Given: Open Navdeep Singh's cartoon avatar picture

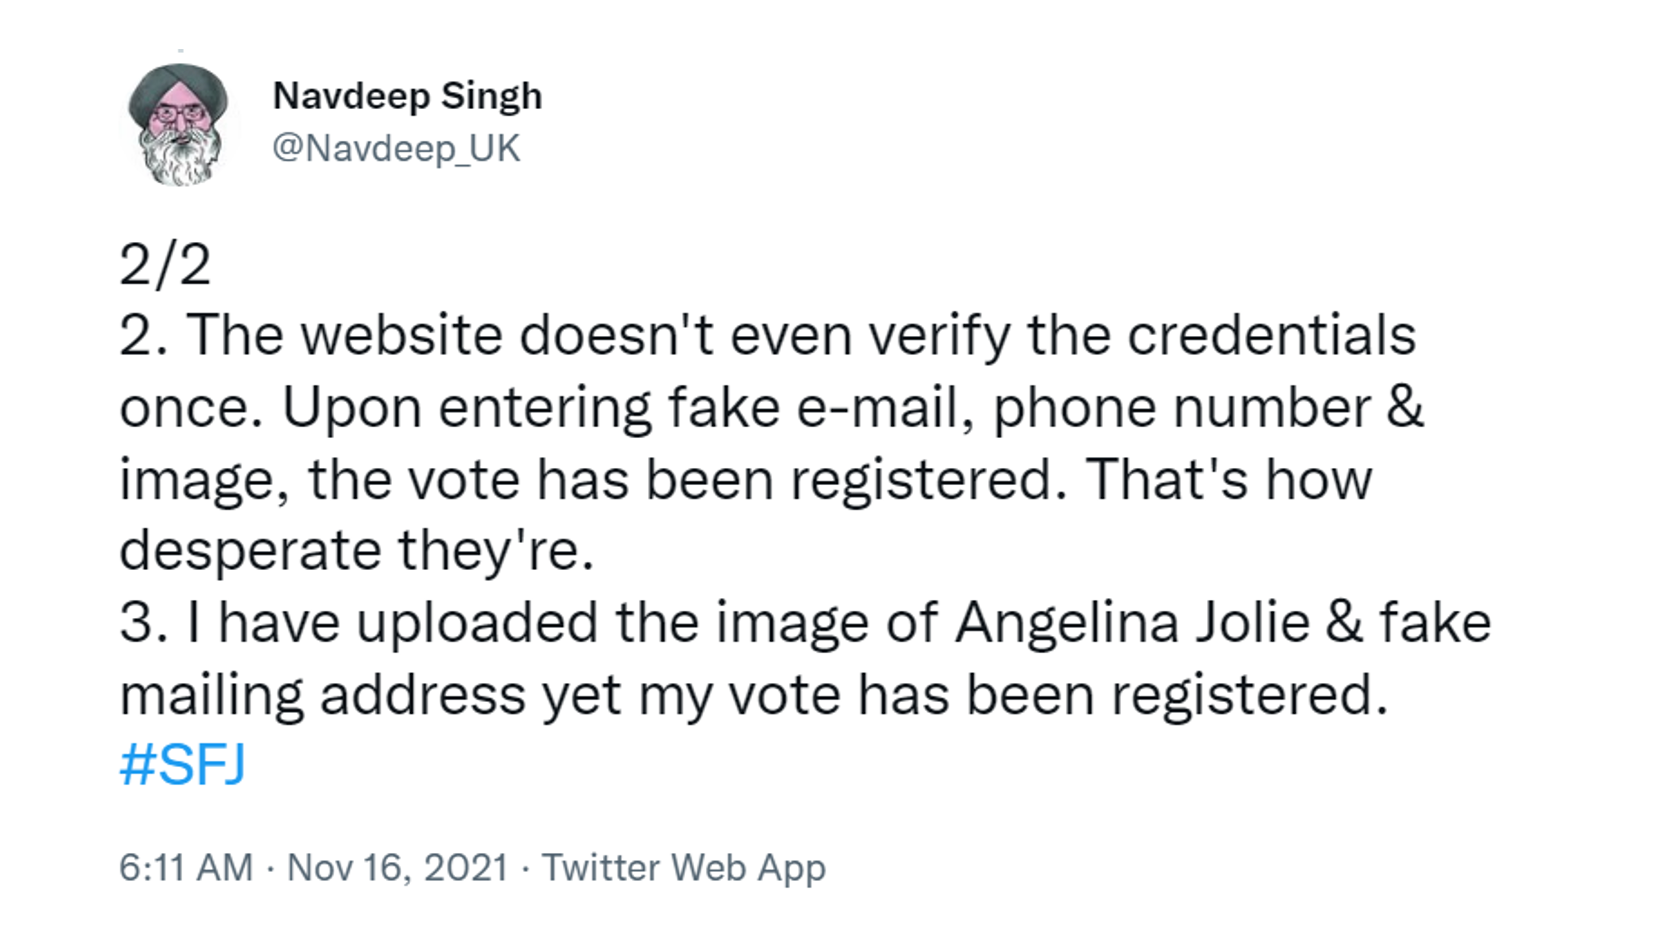Looking at the screenshot, I should 179,125.
